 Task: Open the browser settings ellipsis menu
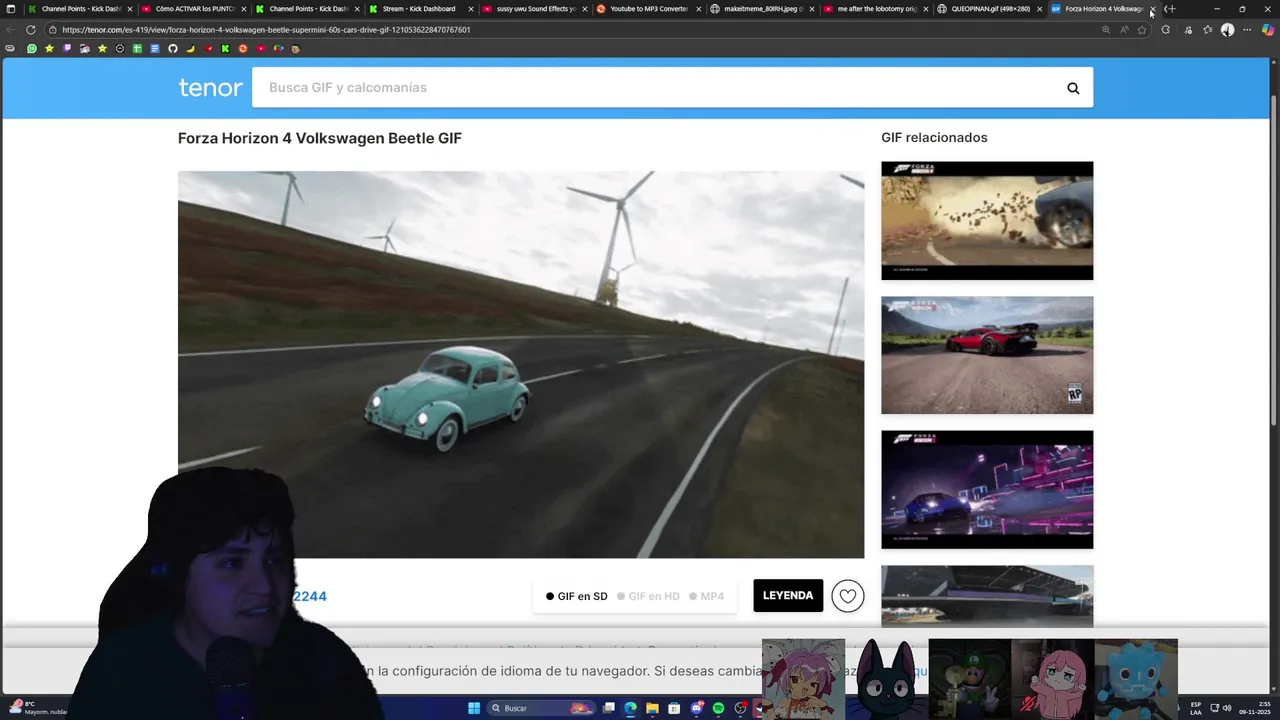(x=1247, y=30)
